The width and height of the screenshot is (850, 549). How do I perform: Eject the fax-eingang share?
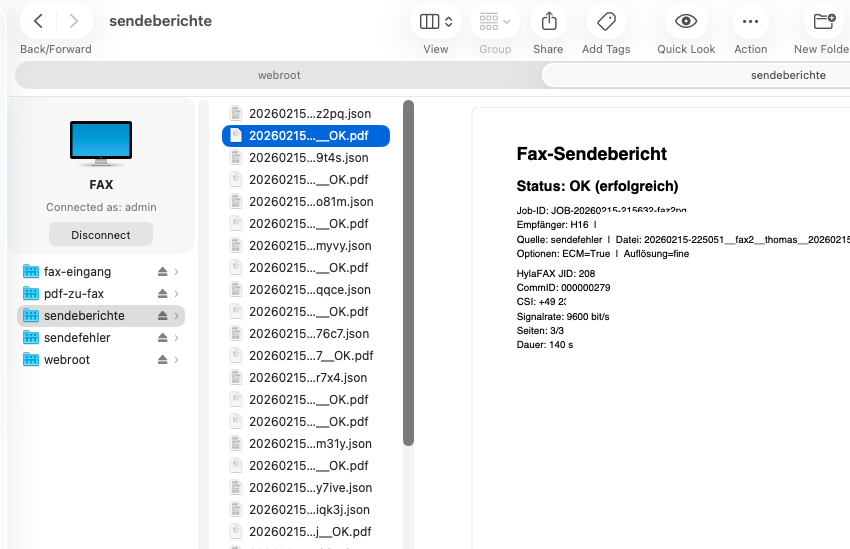(162, 272)
